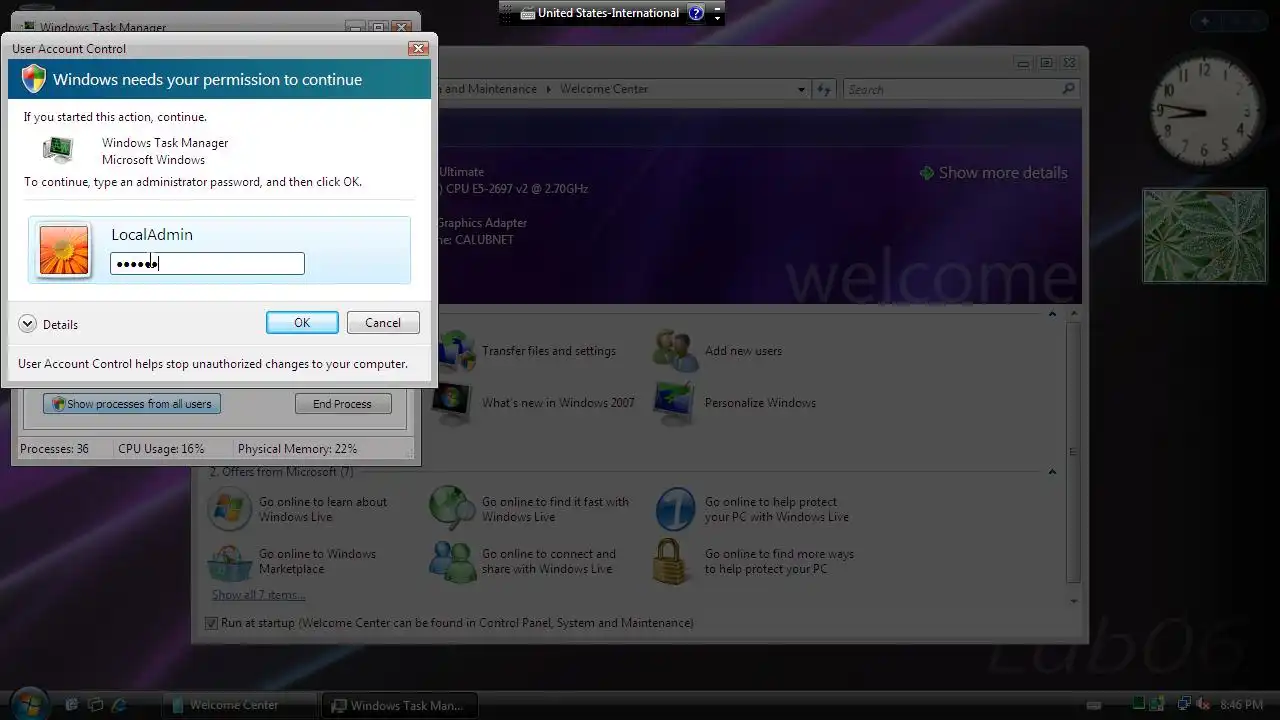Click breadcrumb arrow before Welcome Center

pyautogui.click(x=548, y=89)
